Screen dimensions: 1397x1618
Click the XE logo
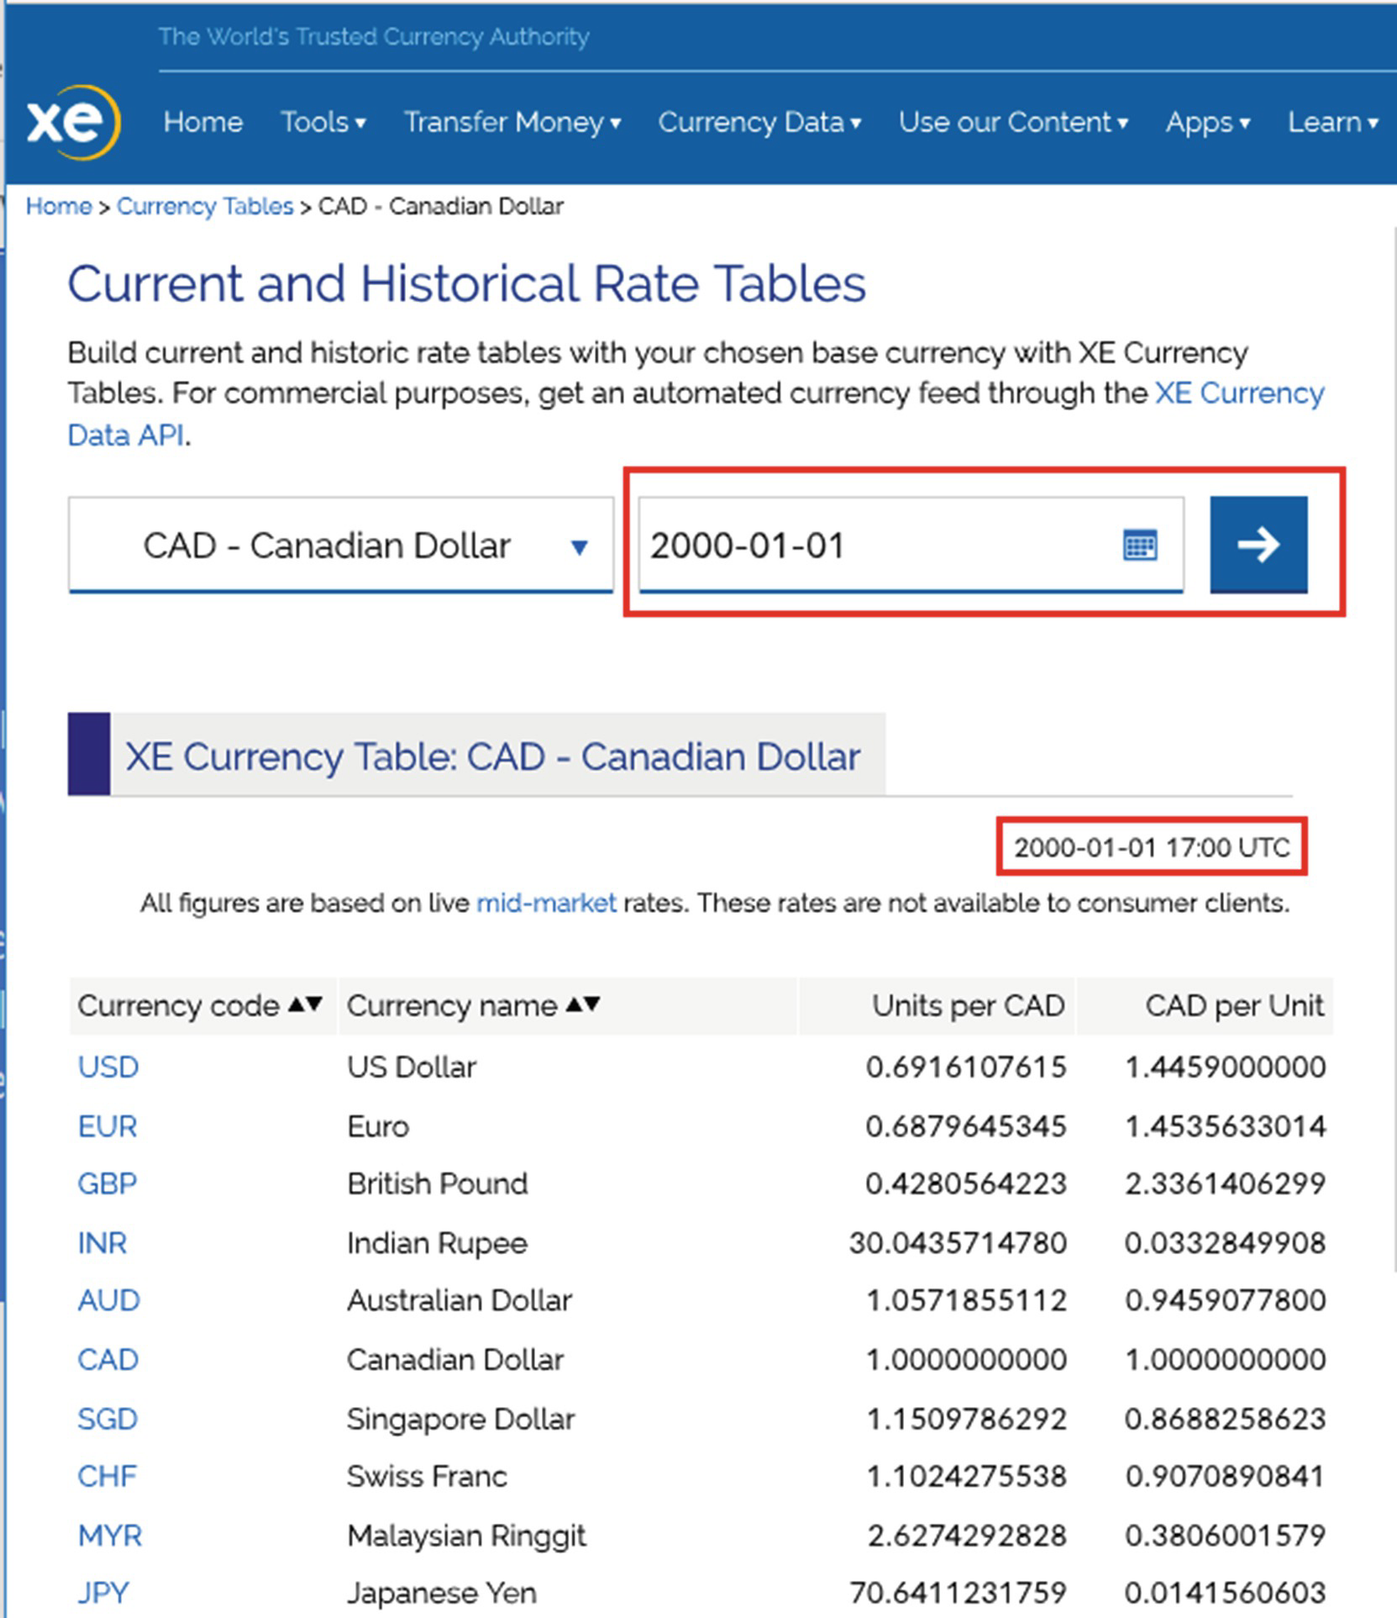[73, 122]
